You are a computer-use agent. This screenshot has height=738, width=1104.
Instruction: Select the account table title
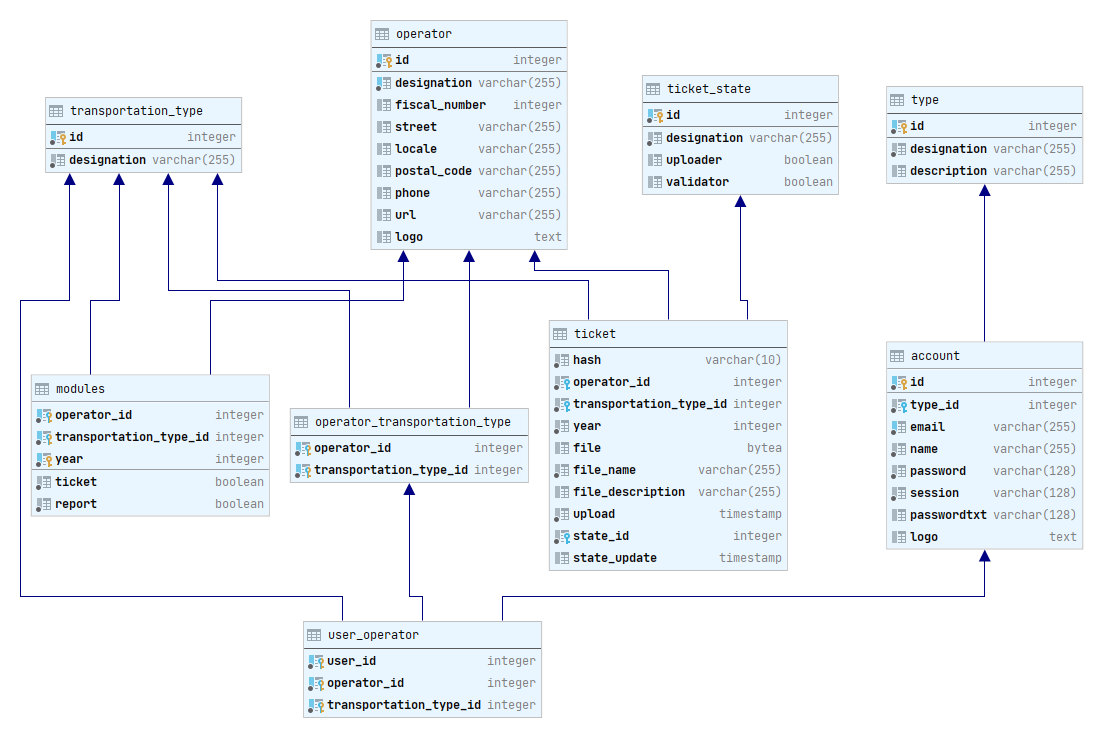935,356
